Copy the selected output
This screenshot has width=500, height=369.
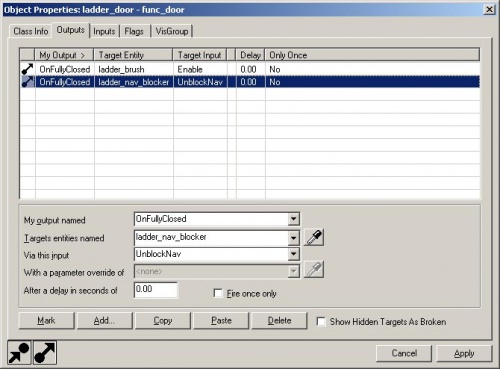click(x=163, y=321)
